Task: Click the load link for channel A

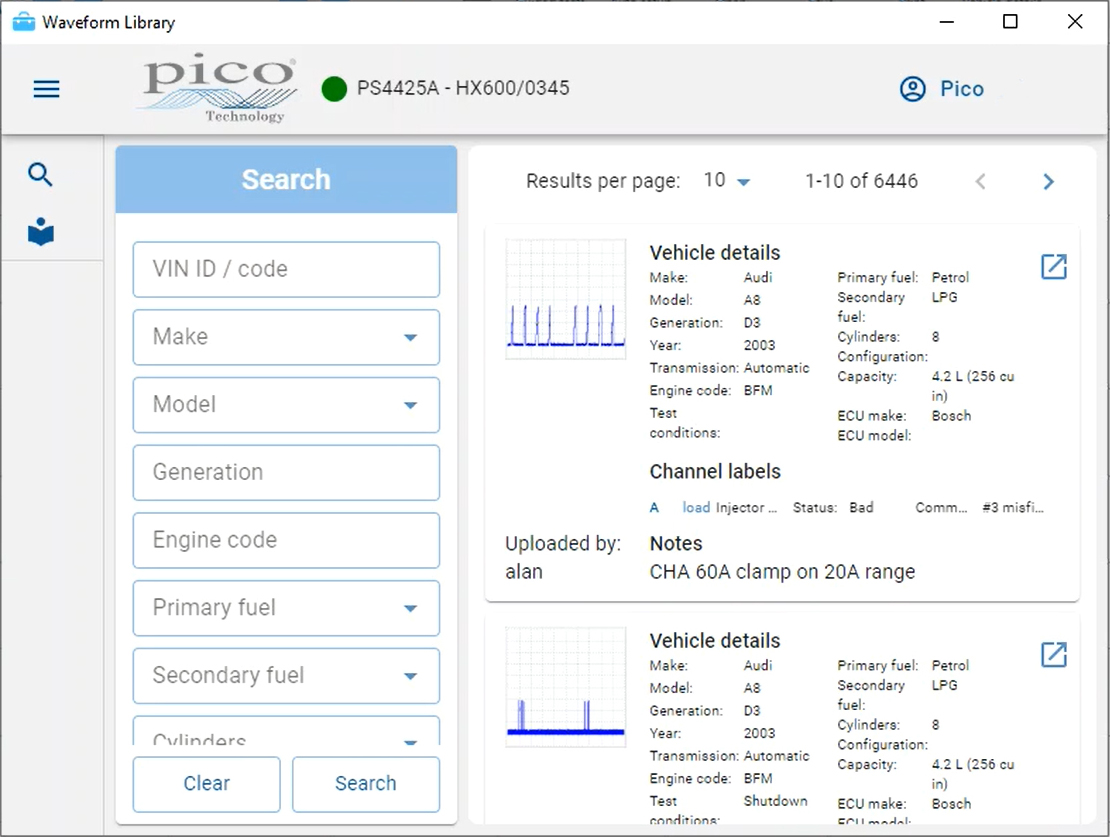Action: (696, 508)
